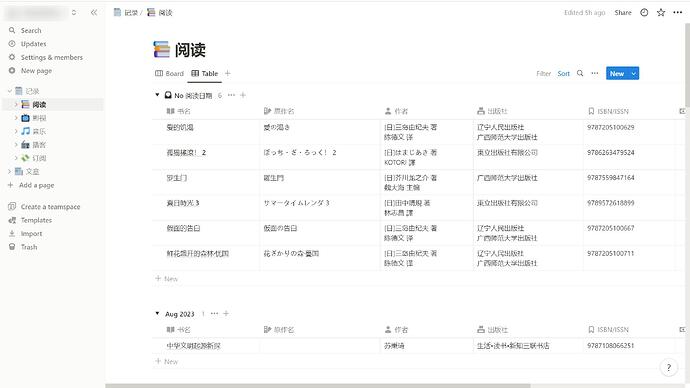This screenshot has width=690, height=388.
Task: Expand the green sync-icon page in sidebar
Action: [16, 158]
